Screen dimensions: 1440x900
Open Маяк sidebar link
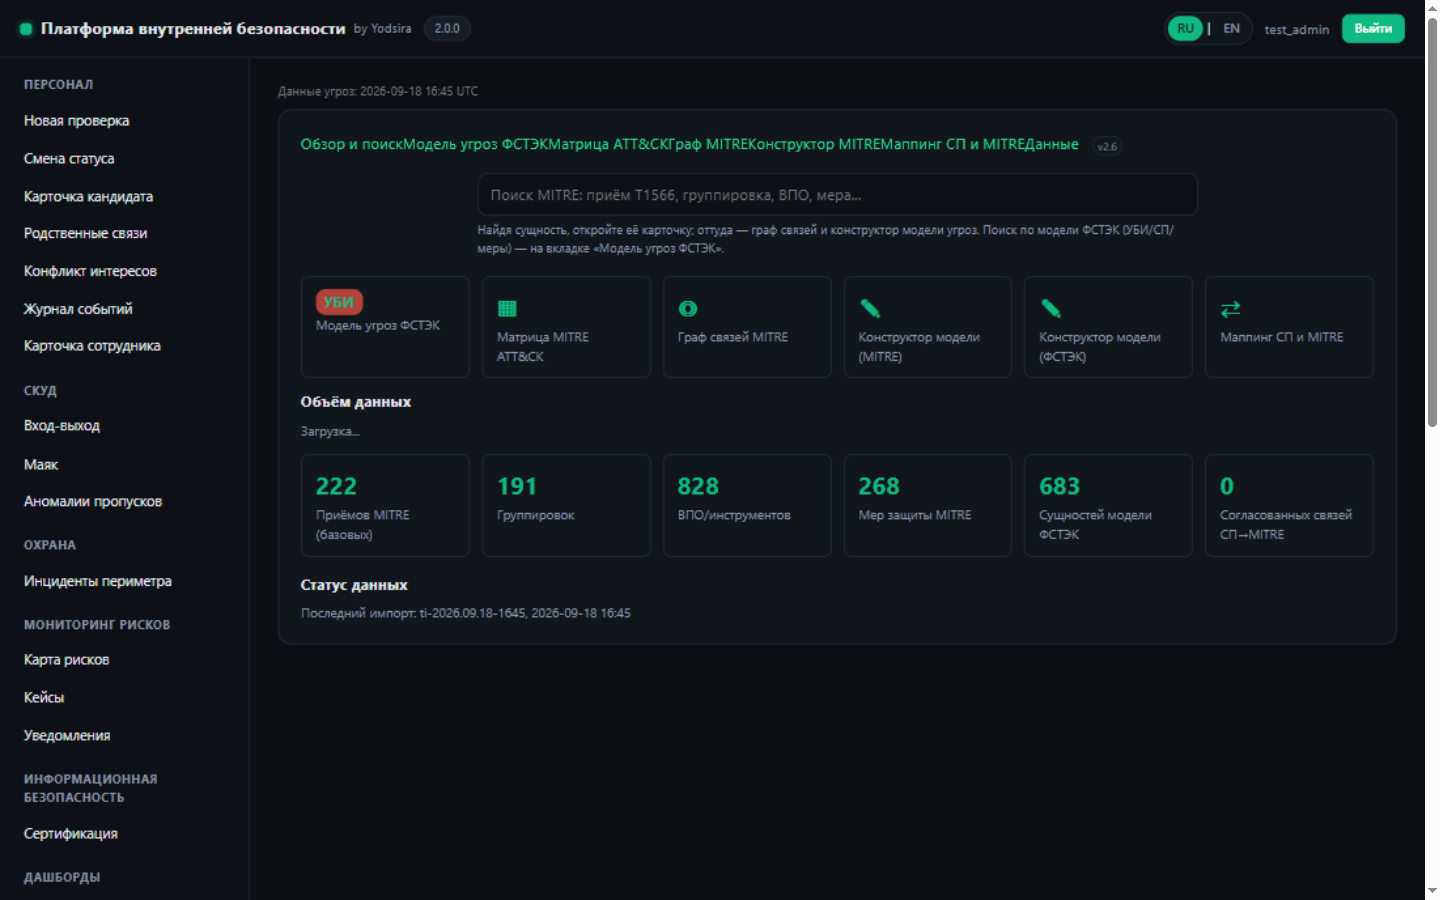[41, 464]
